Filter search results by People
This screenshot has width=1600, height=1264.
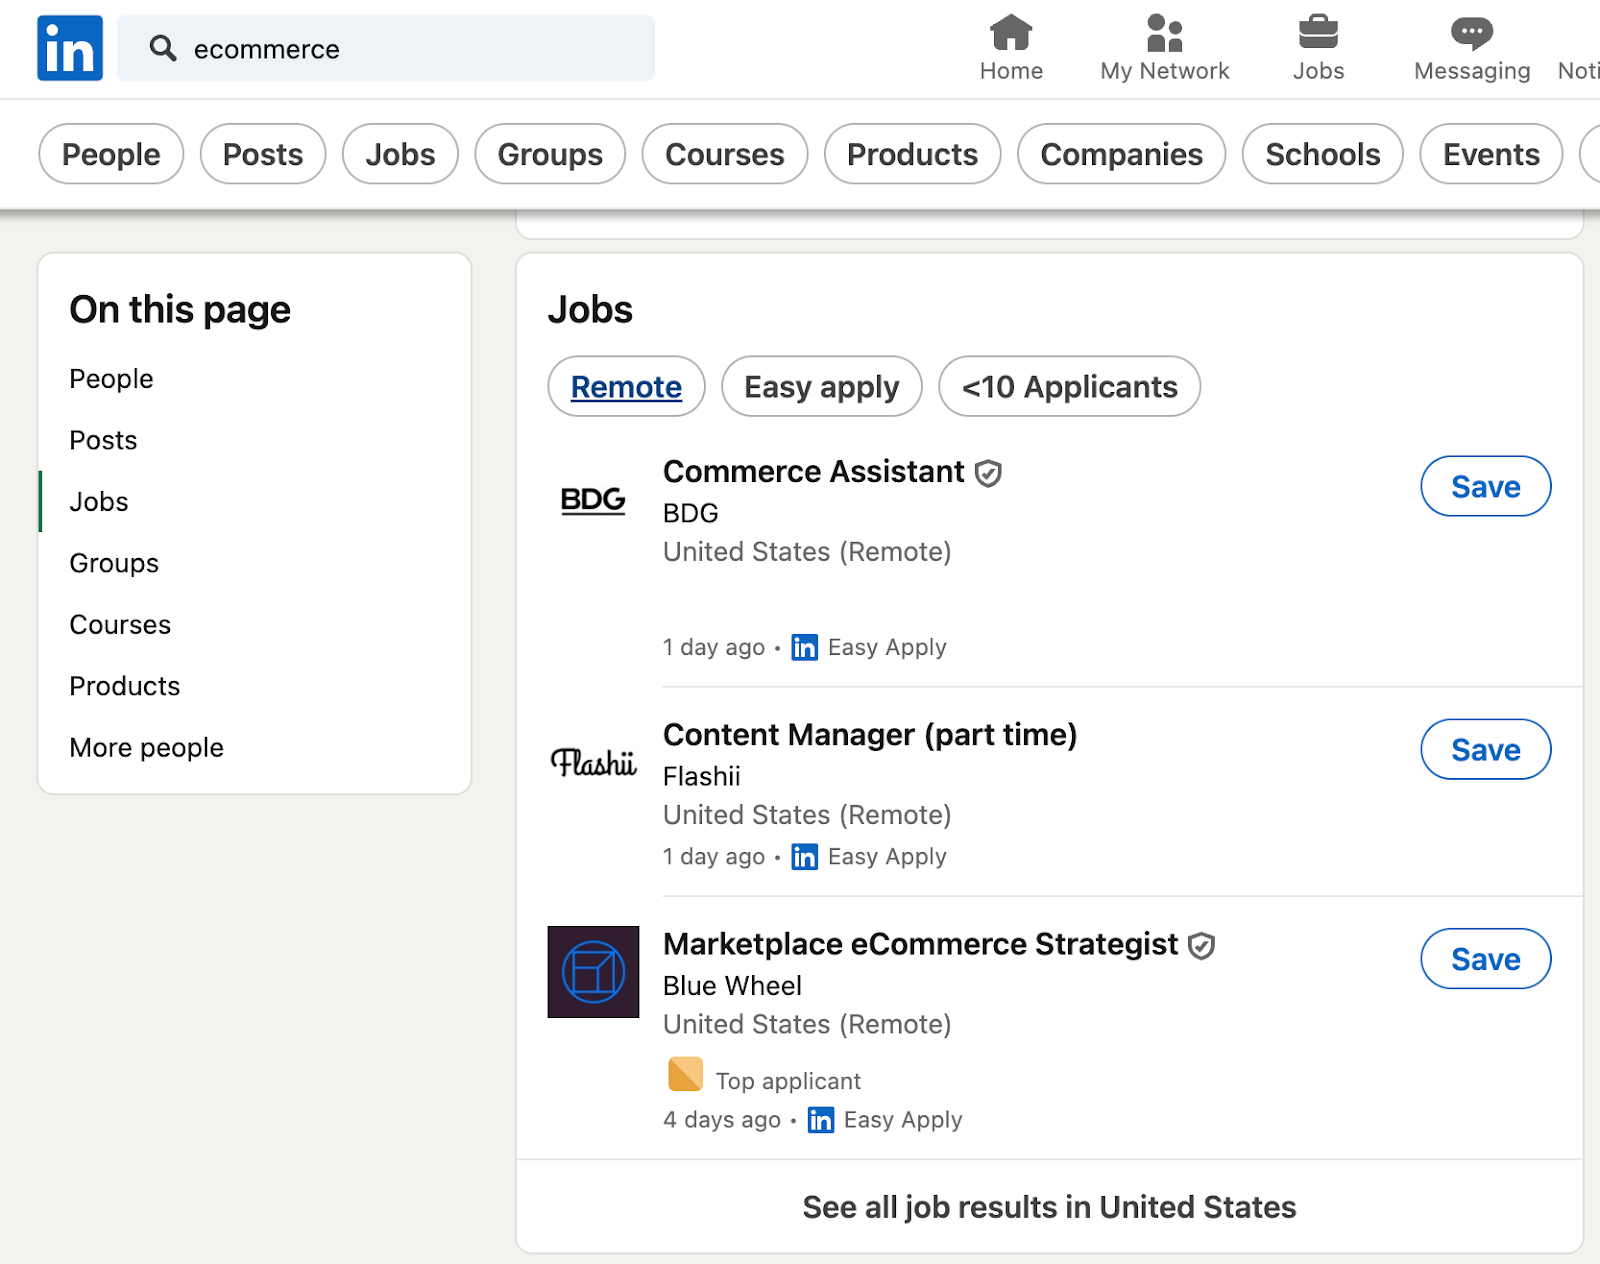(x=111, y=154)
